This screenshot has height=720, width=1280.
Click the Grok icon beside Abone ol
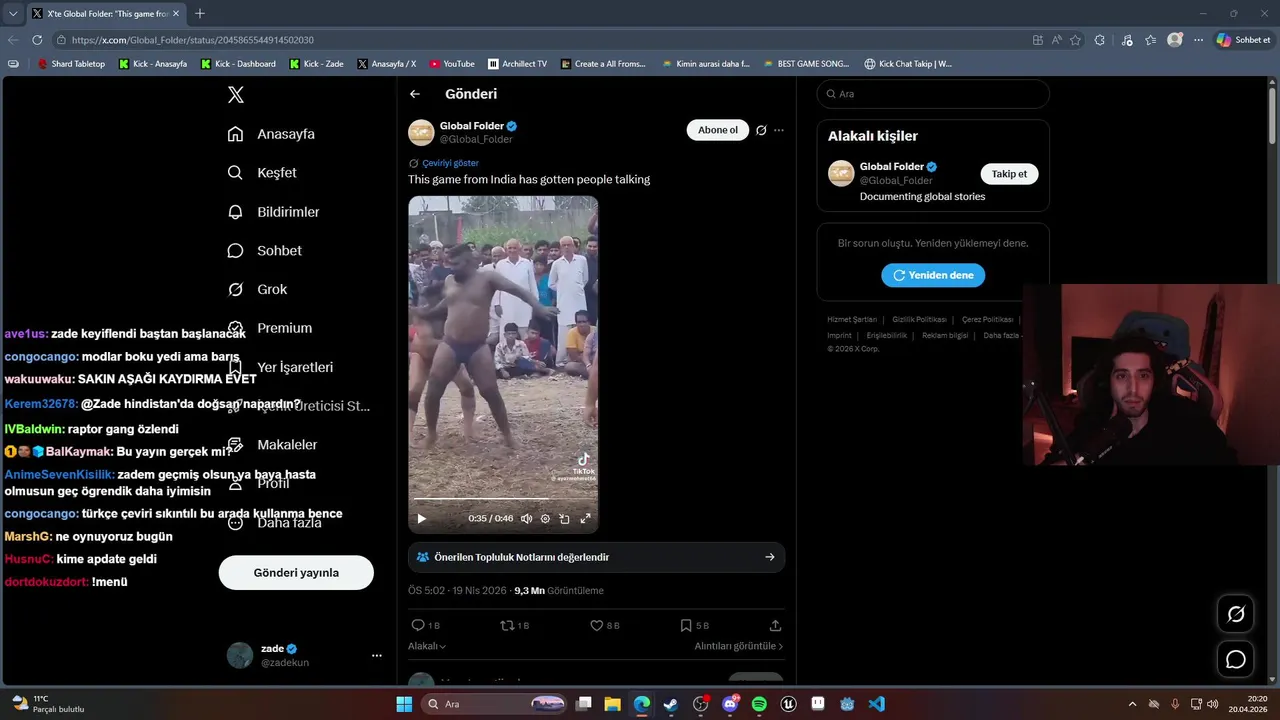tap(761, 130)
